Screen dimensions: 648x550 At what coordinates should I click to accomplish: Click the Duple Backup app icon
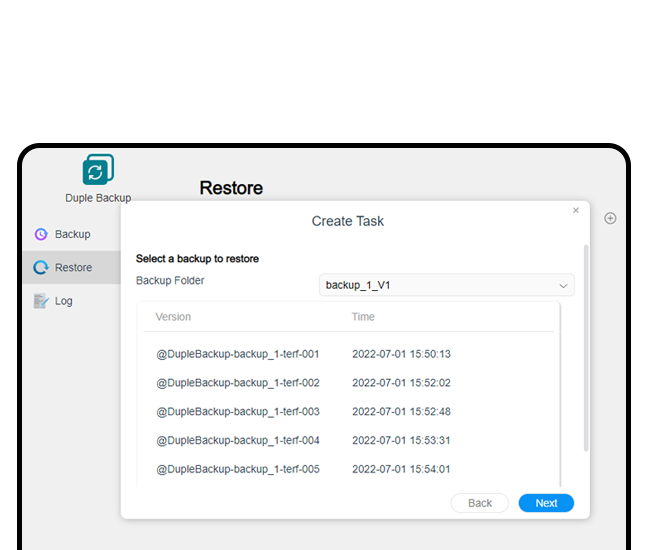click(x=98, y=170)
